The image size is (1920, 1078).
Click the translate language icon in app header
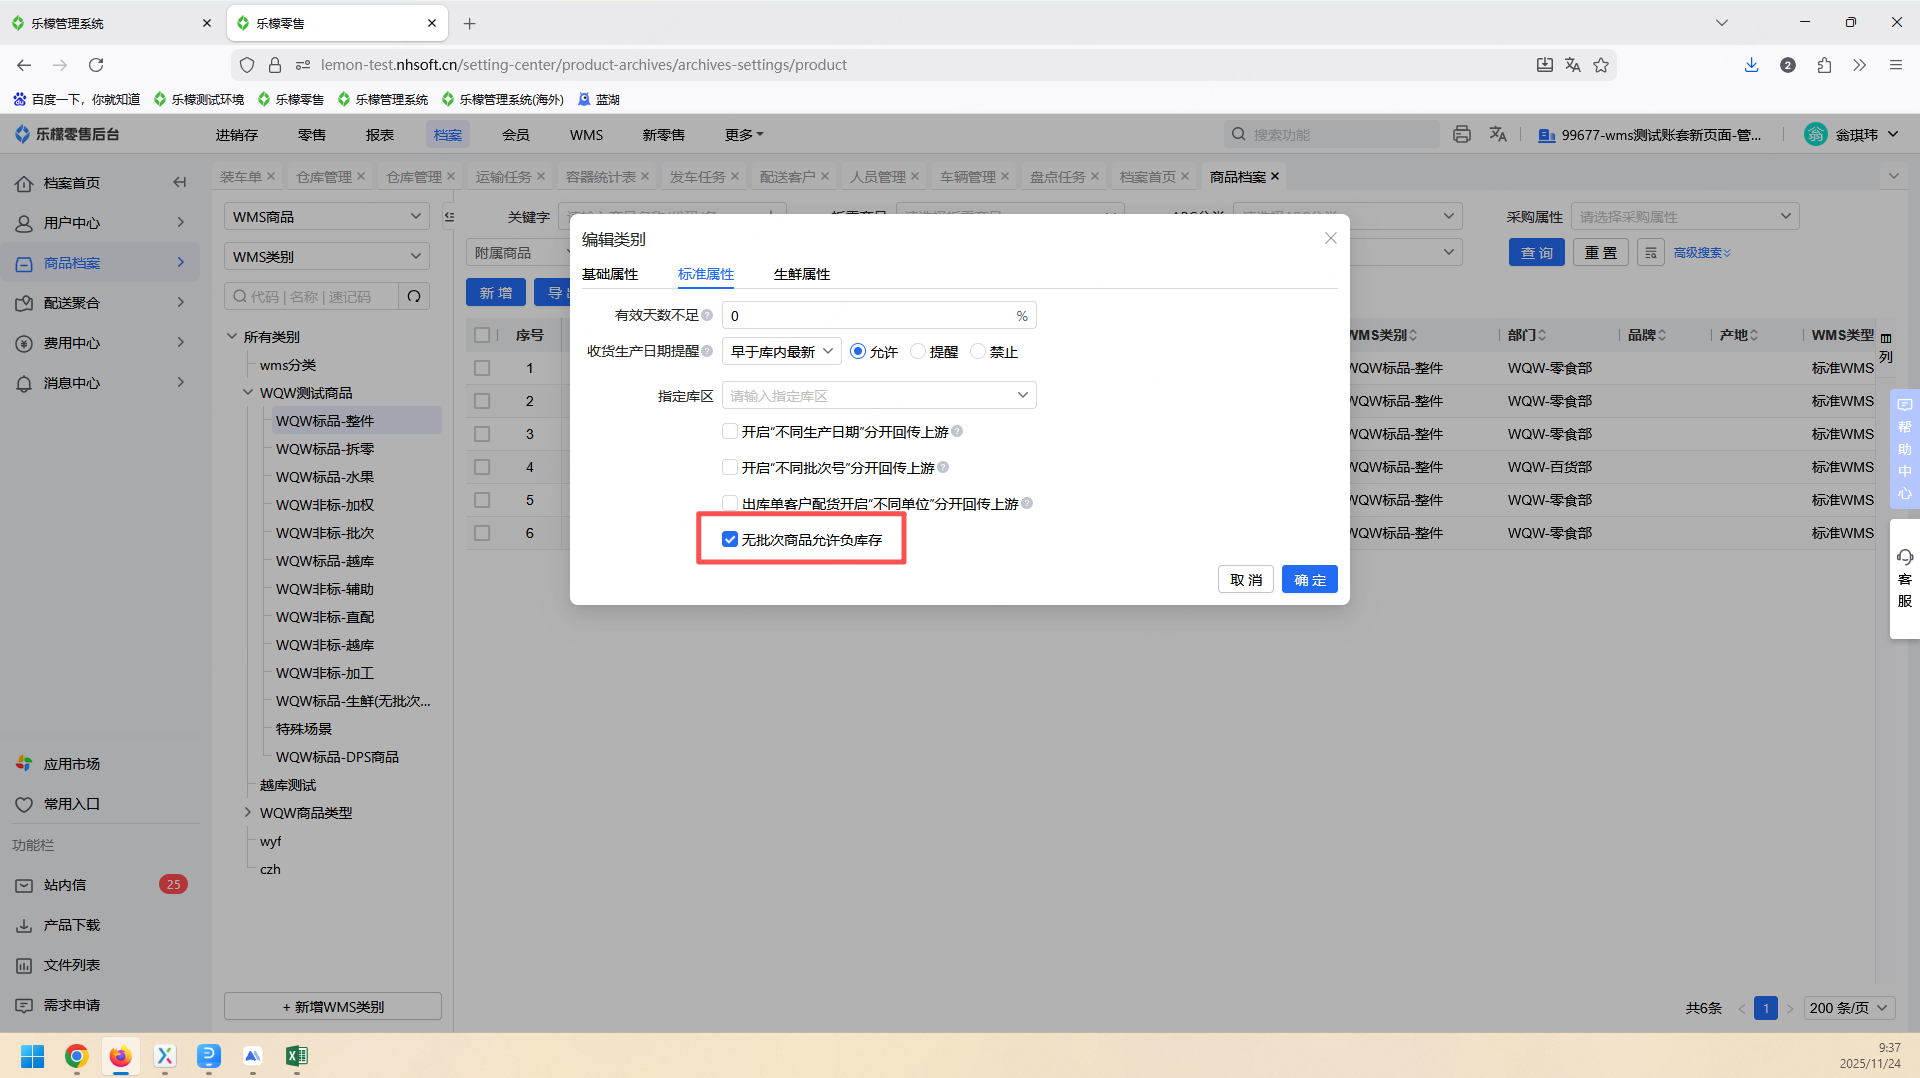(1498, 134)
